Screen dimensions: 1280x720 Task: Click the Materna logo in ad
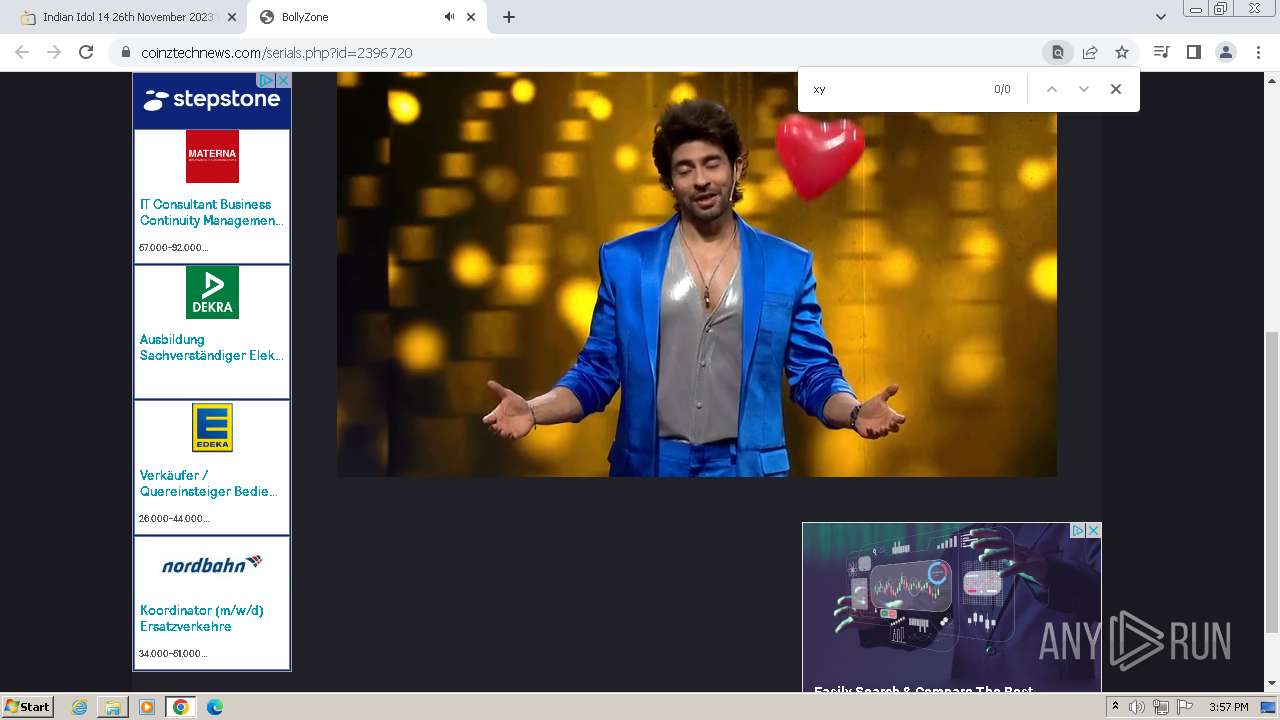(212, 156)
